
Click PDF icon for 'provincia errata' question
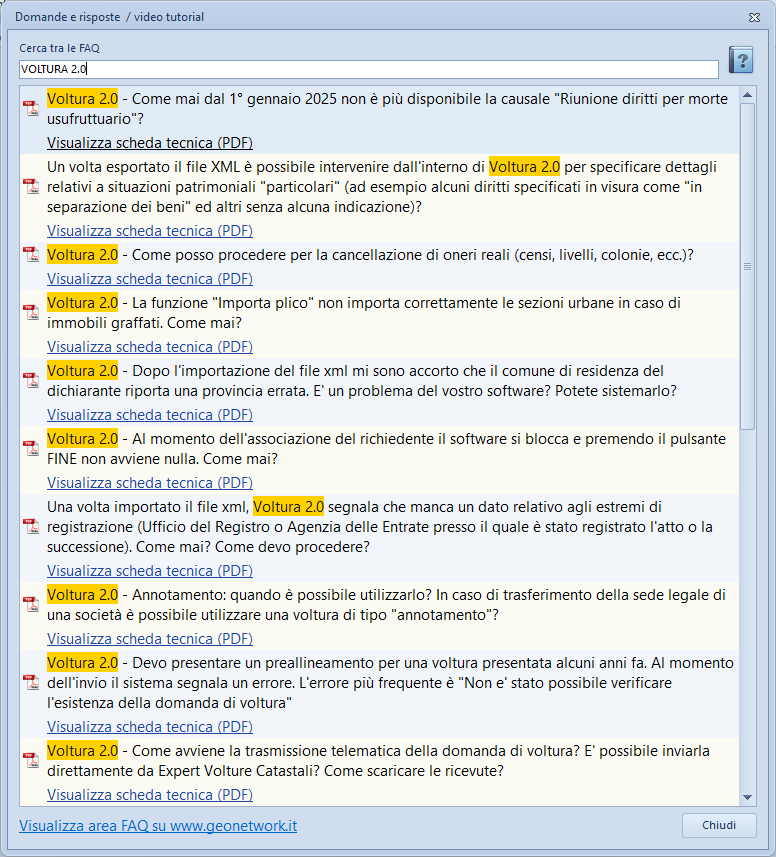[x=31, y=380]
